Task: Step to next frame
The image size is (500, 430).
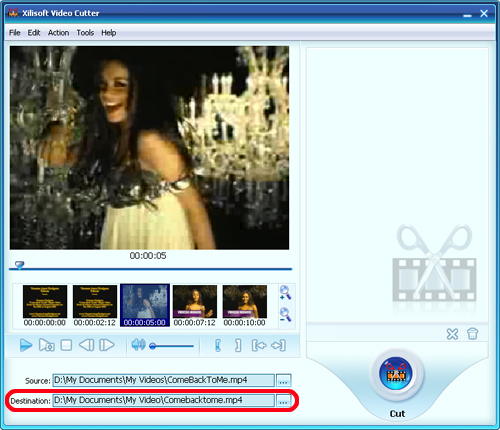Action: click(x=107, y=345)
